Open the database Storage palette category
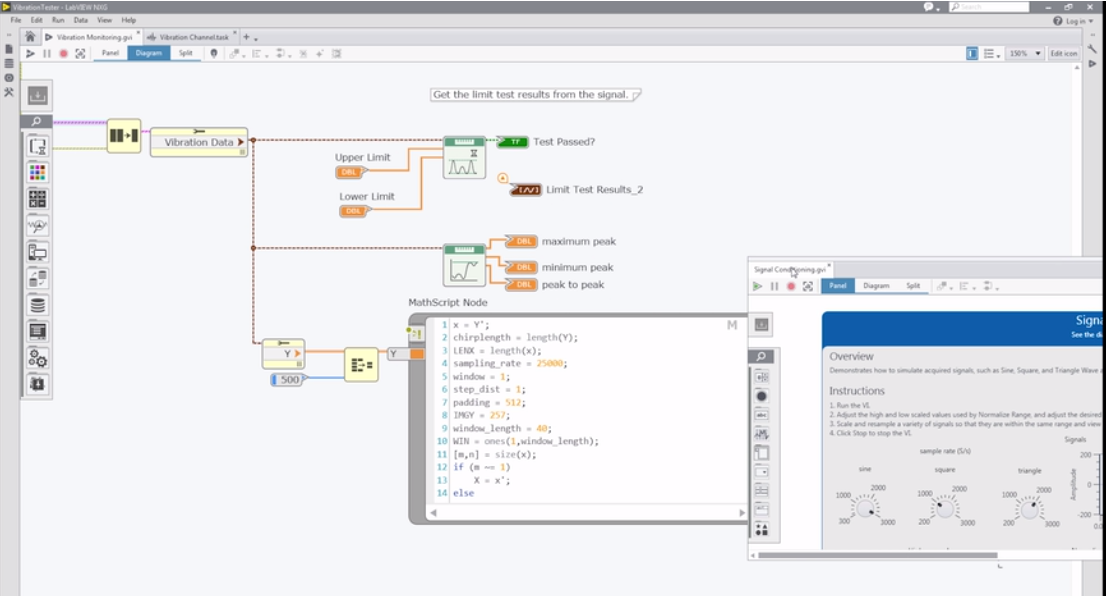Image resolution: width=1106 pixels, height=596 pixels. coord(37,305)
